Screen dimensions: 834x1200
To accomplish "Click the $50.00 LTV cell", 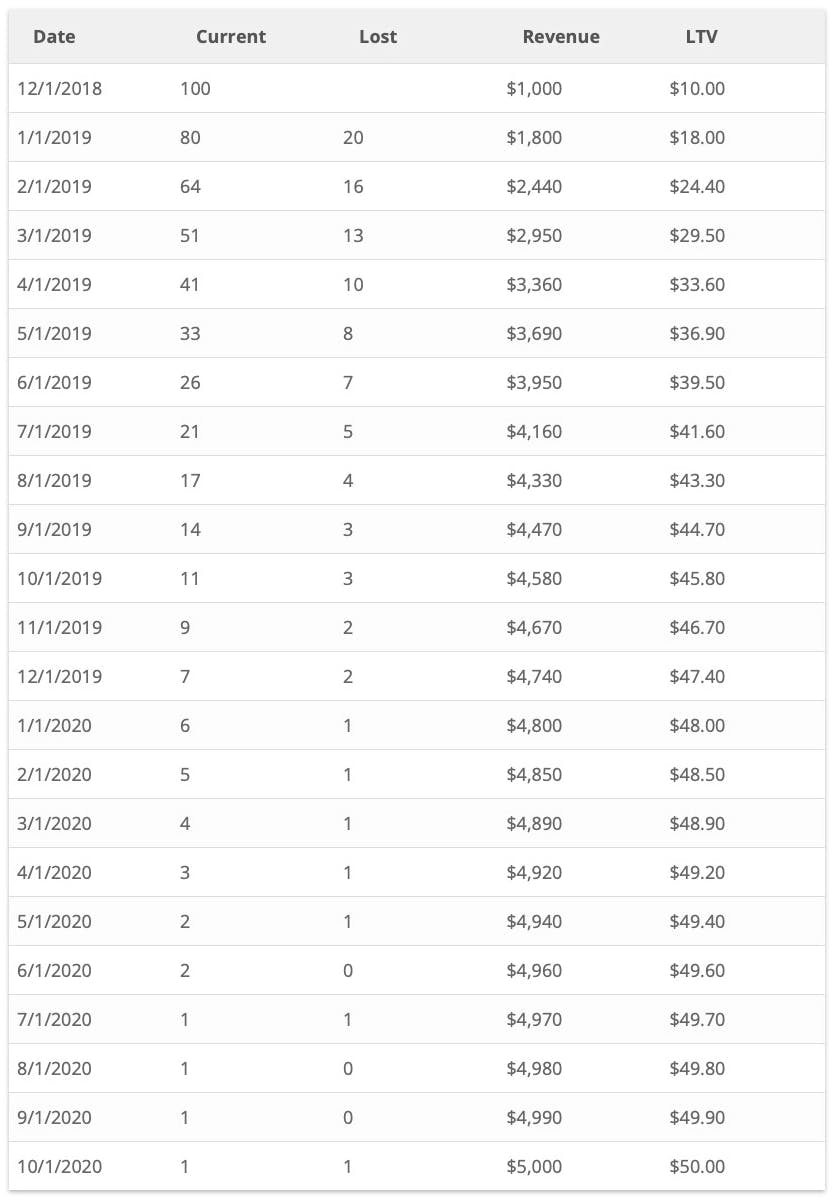I will [697, 1166].
